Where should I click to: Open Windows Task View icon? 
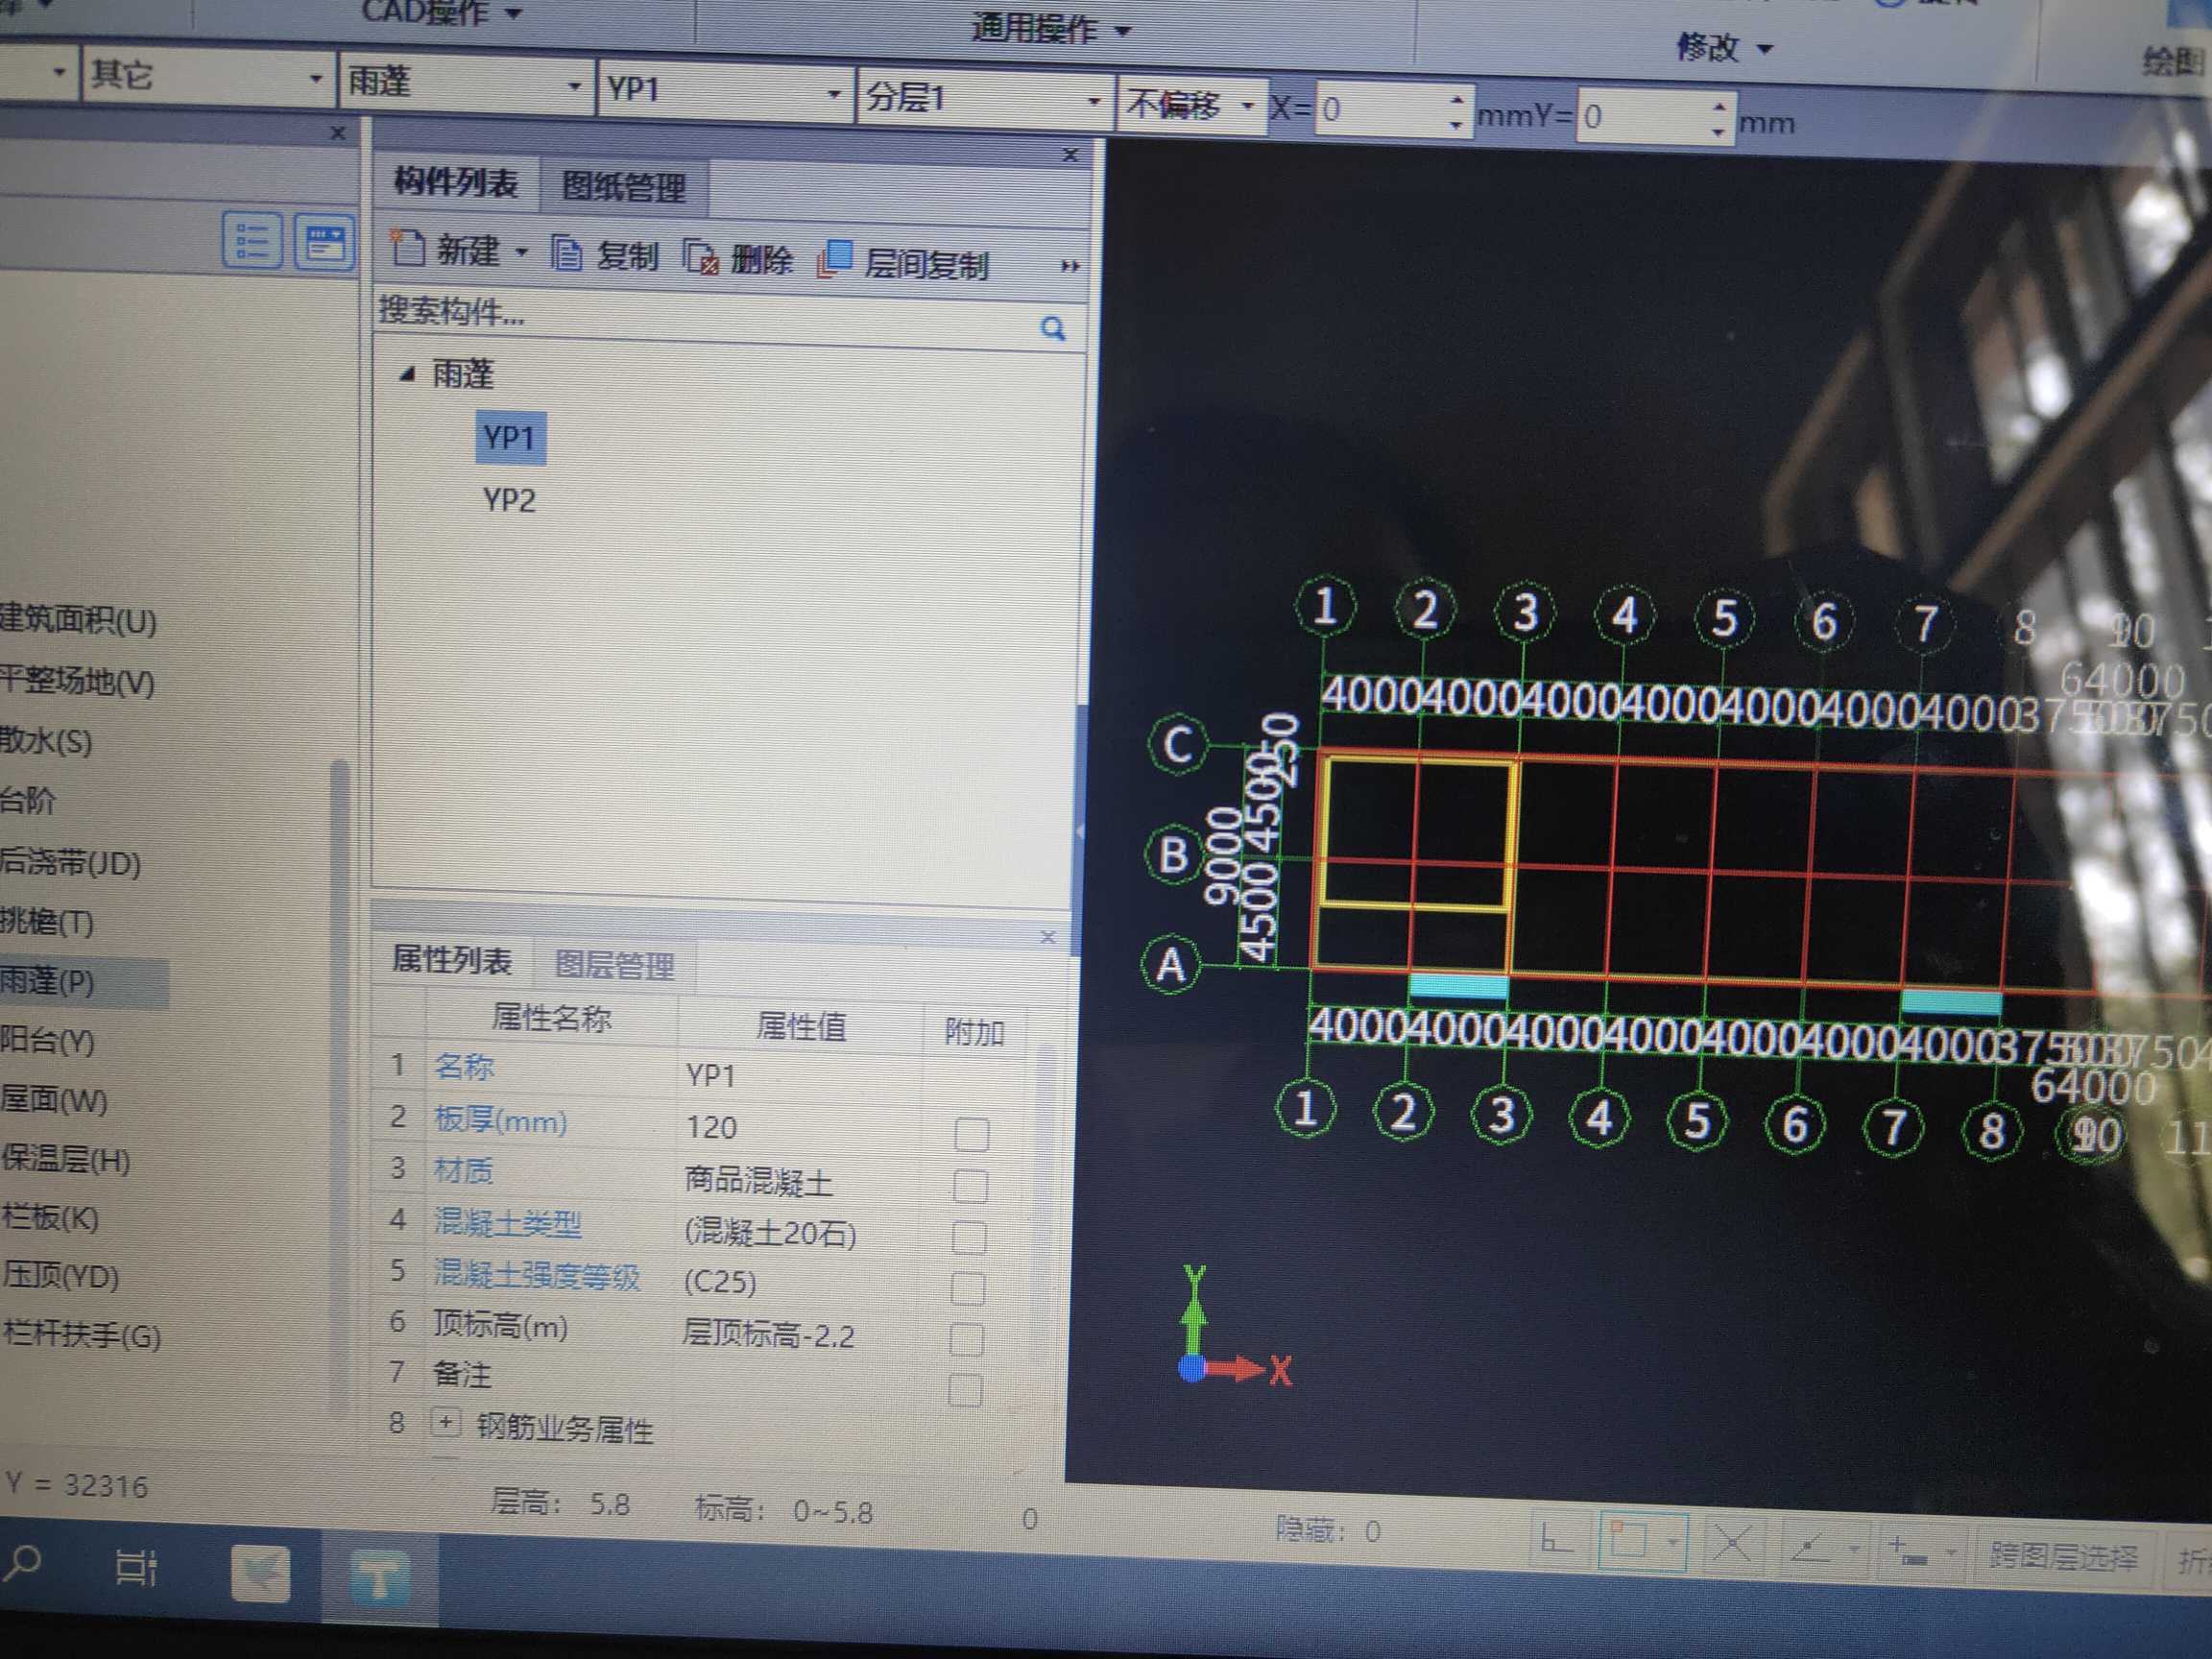pos(136,1567)
